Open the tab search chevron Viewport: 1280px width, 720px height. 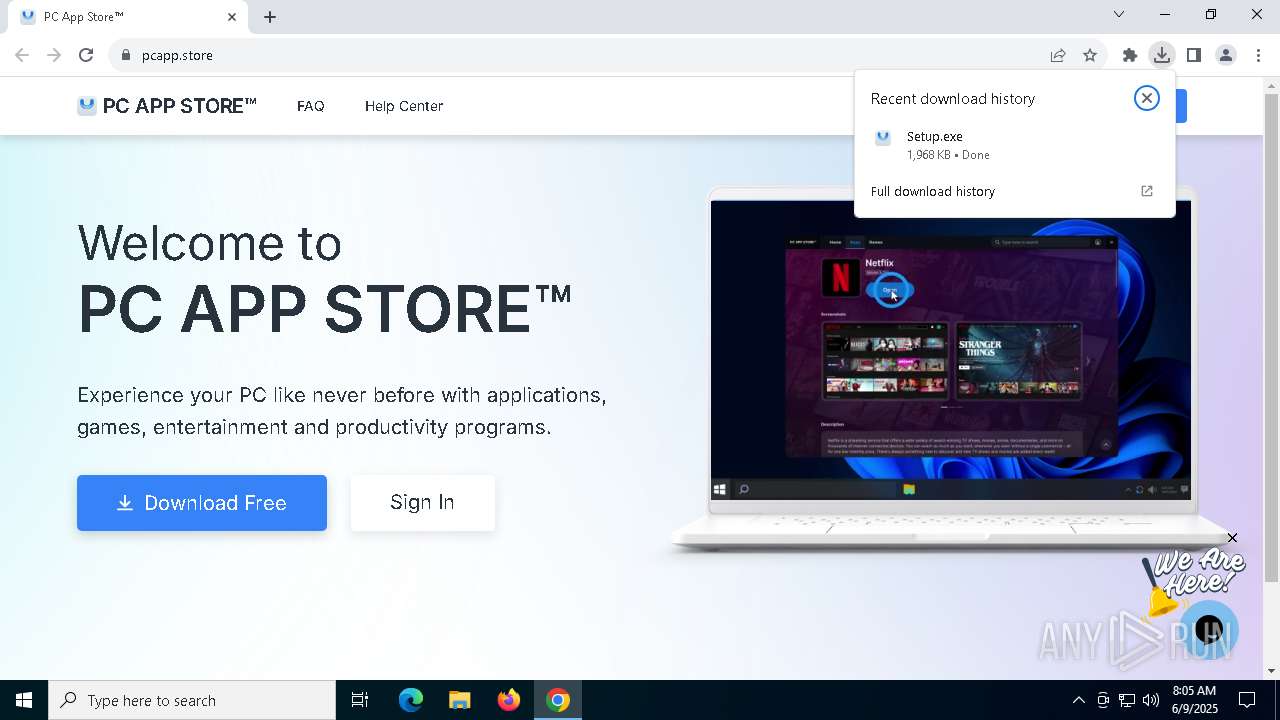[x=1119, y=14]
